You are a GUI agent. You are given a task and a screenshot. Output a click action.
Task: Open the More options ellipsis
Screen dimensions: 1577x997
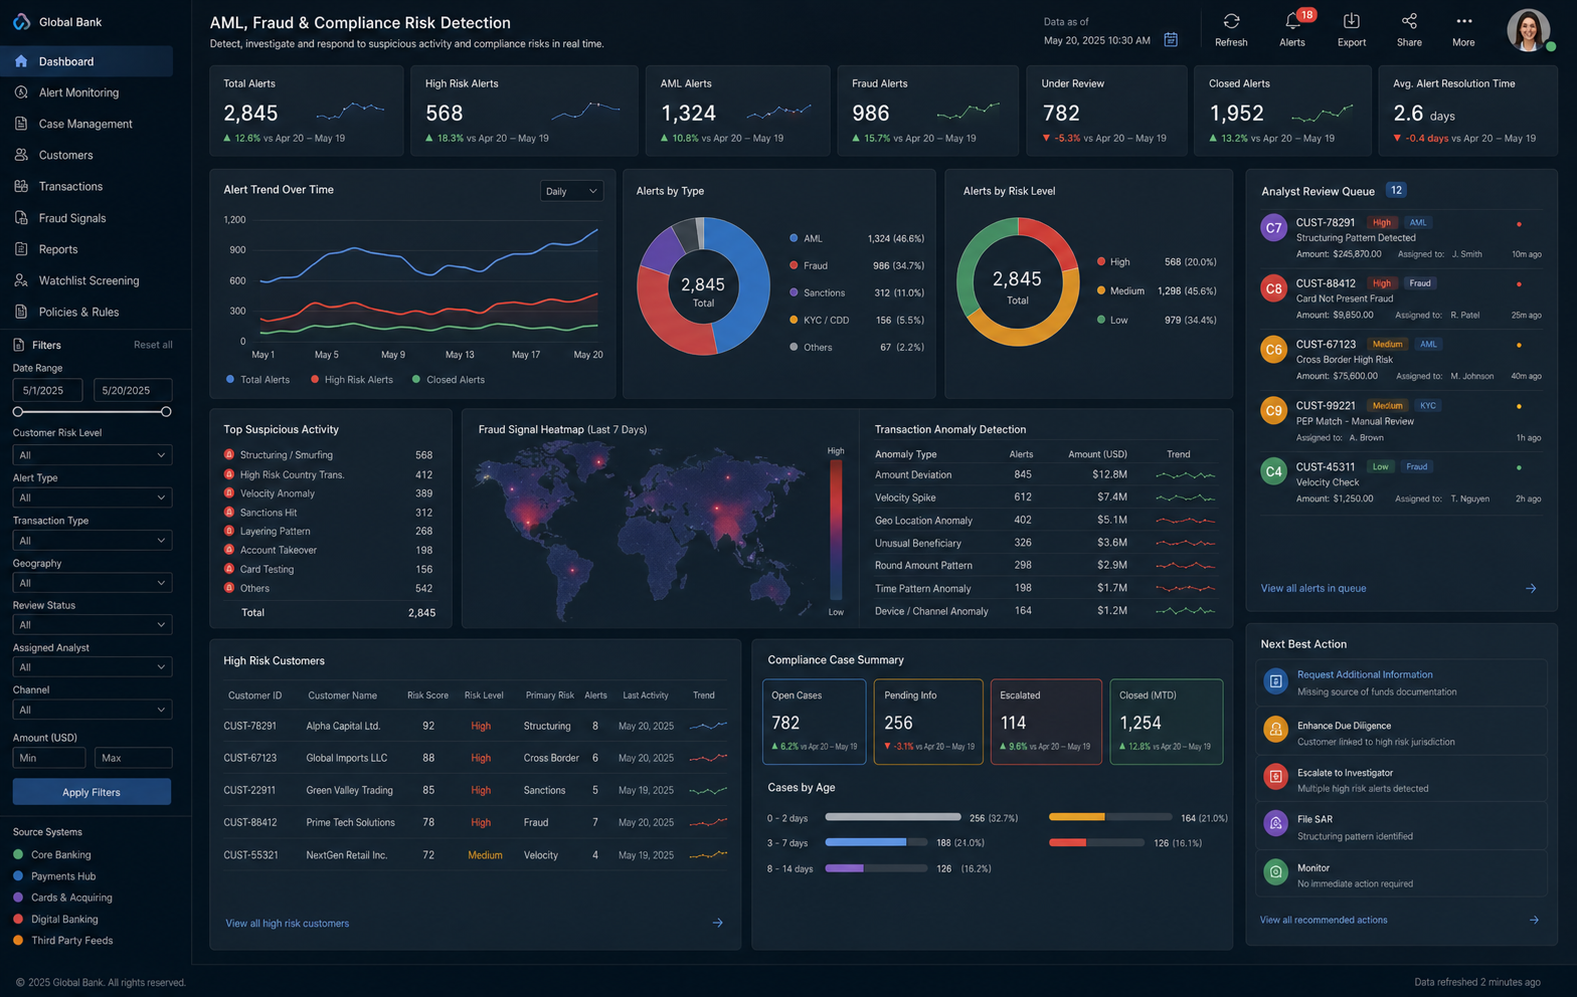[x=1463, y=21]
